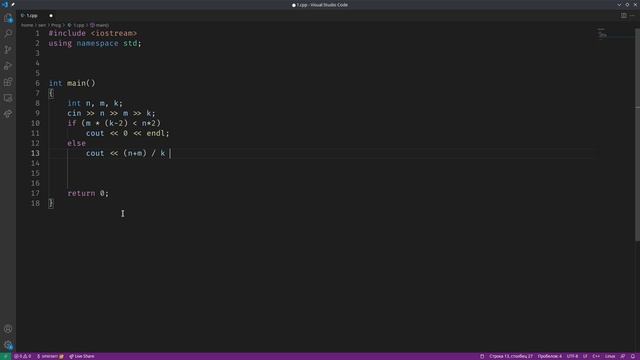Click the feedback icon in status bar

(x=623, y=356)
